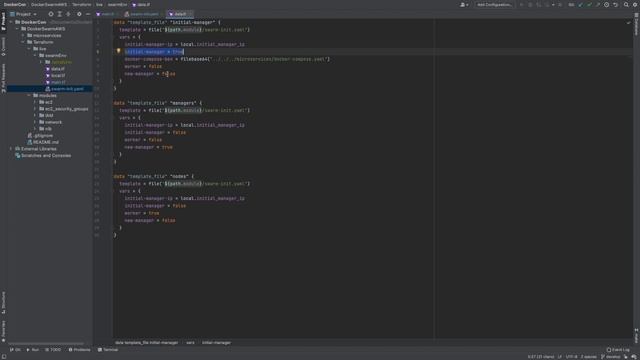Expand the microservices folder
The width and height of the screenshot is (640, 360).
tap(23, 36)
